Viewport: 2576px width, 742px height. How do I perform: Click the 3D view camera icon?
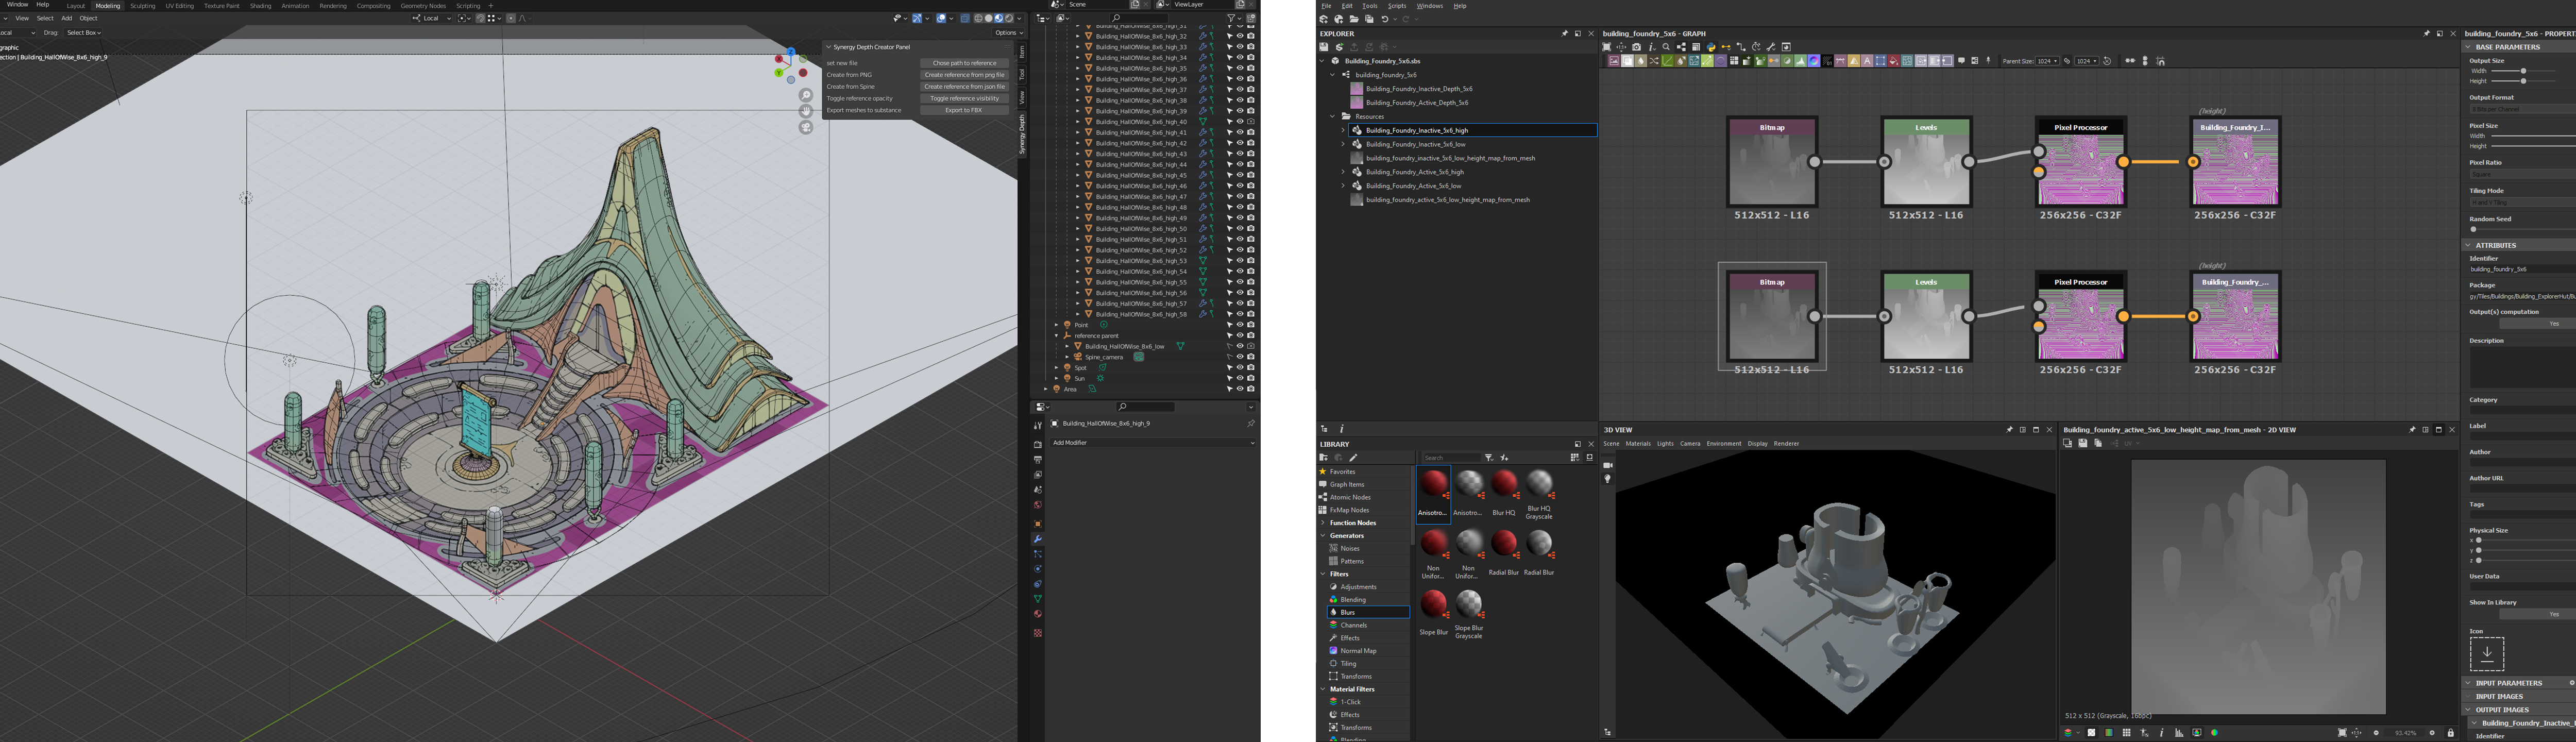pos(1608,465)
